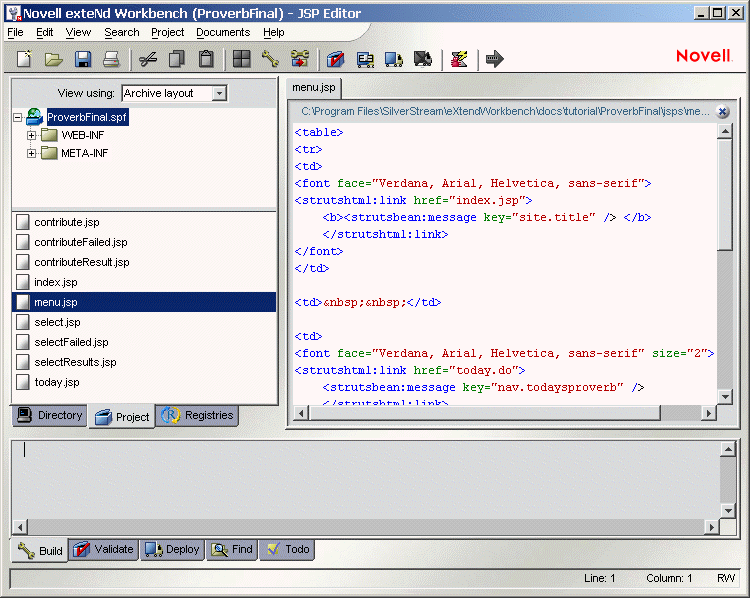Select today.jsp in the file list

[56, 382]
